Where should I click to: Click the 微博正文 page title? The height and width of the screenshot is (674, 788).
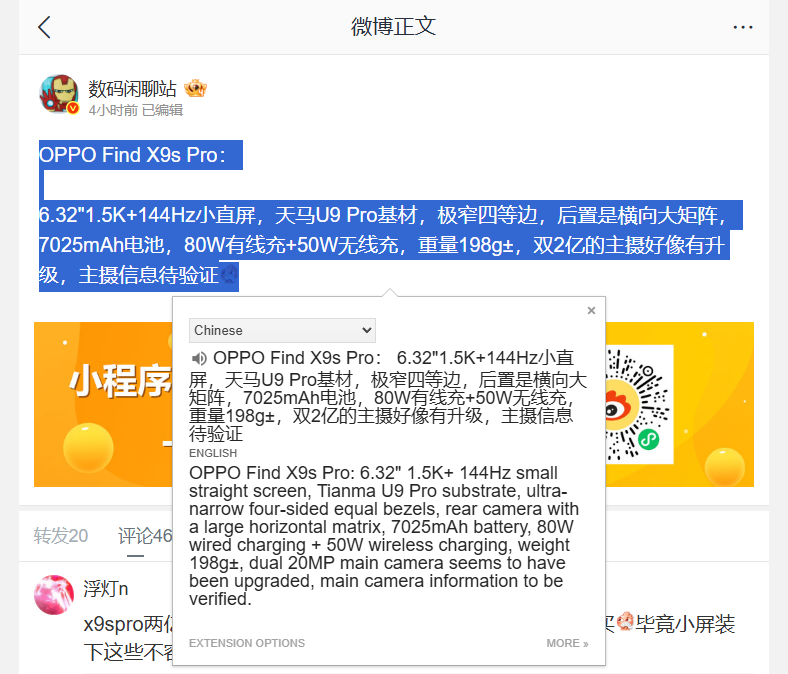pyautogui.click(x=393, y=27)
